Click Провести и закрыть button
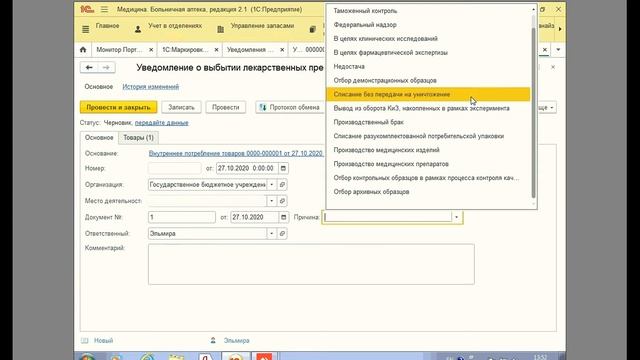 [118, 107]
